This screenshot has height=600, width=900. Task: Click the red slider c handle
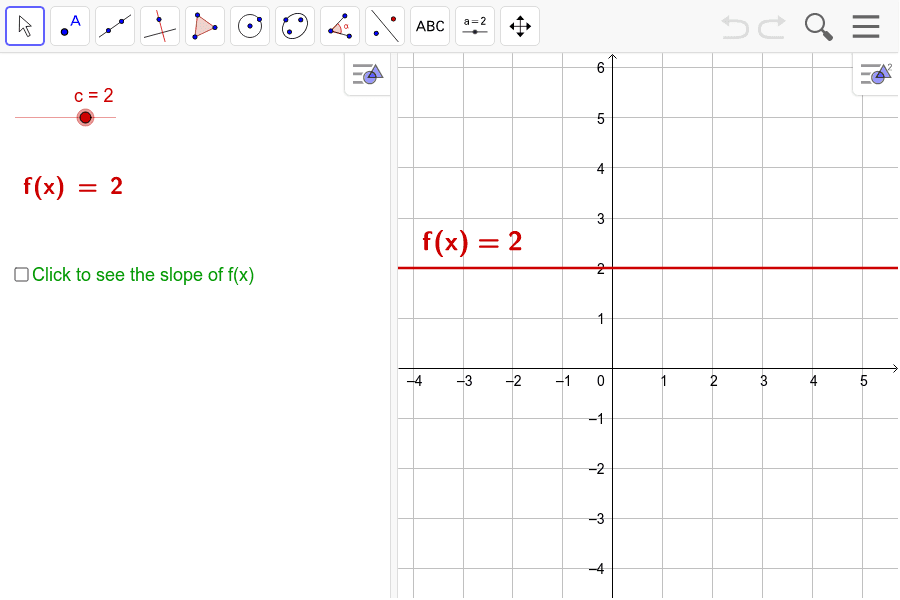[x=86, y=118]
